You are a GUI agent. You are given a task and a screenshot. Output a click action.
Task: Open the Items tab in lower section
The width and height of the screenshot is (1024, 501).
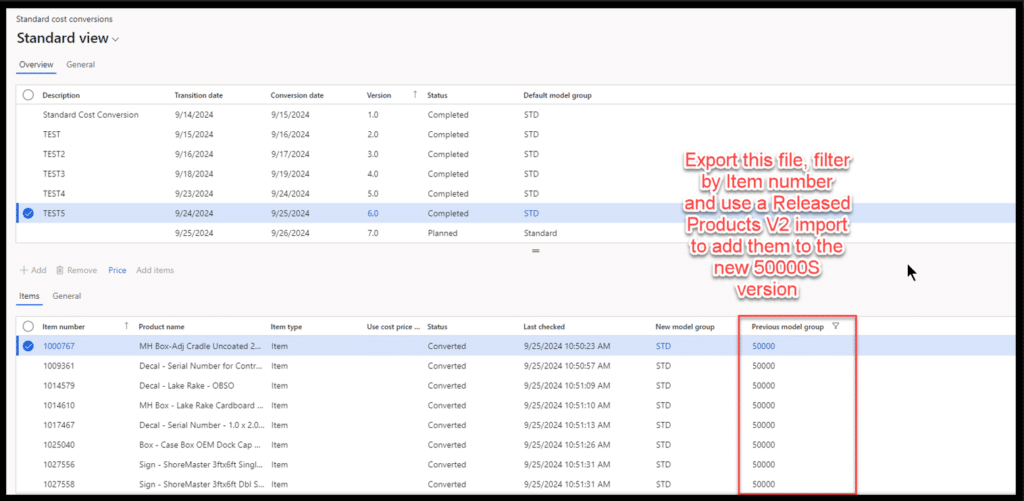tap(30, 296)
